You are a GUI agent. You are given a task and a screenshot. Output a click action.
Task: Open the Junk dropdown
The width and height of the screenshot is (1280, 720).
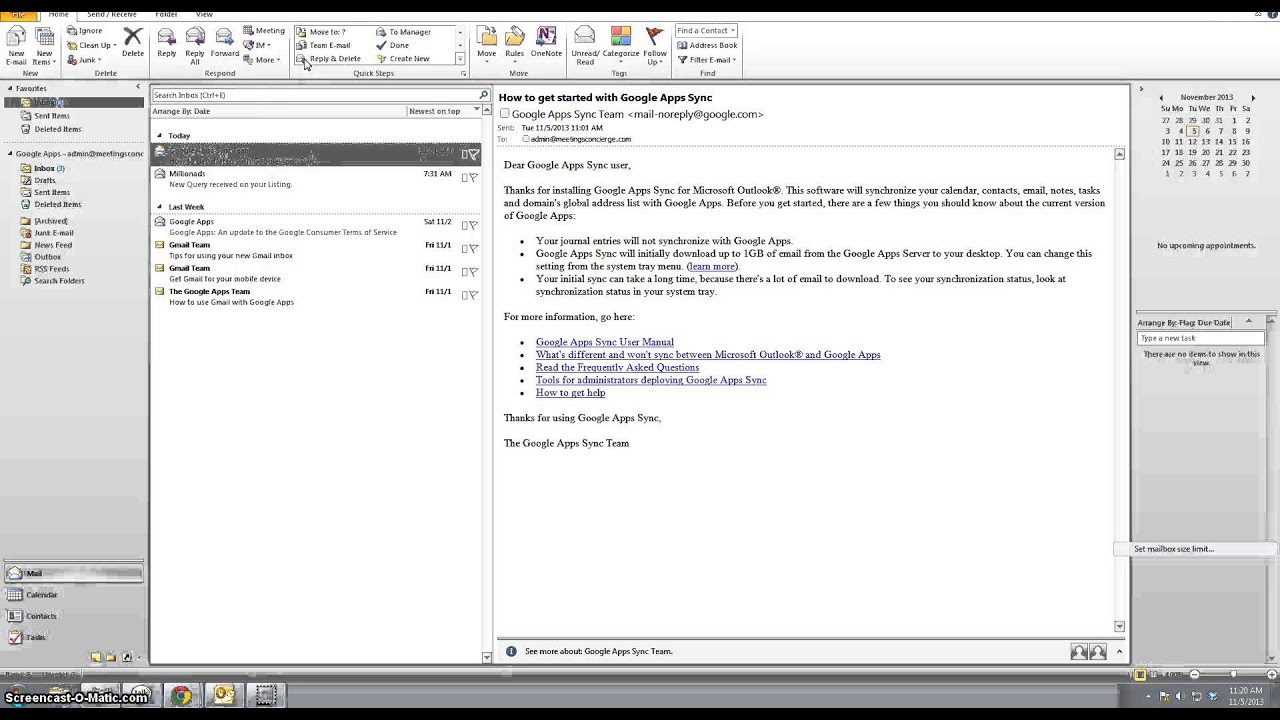(84, 60)
